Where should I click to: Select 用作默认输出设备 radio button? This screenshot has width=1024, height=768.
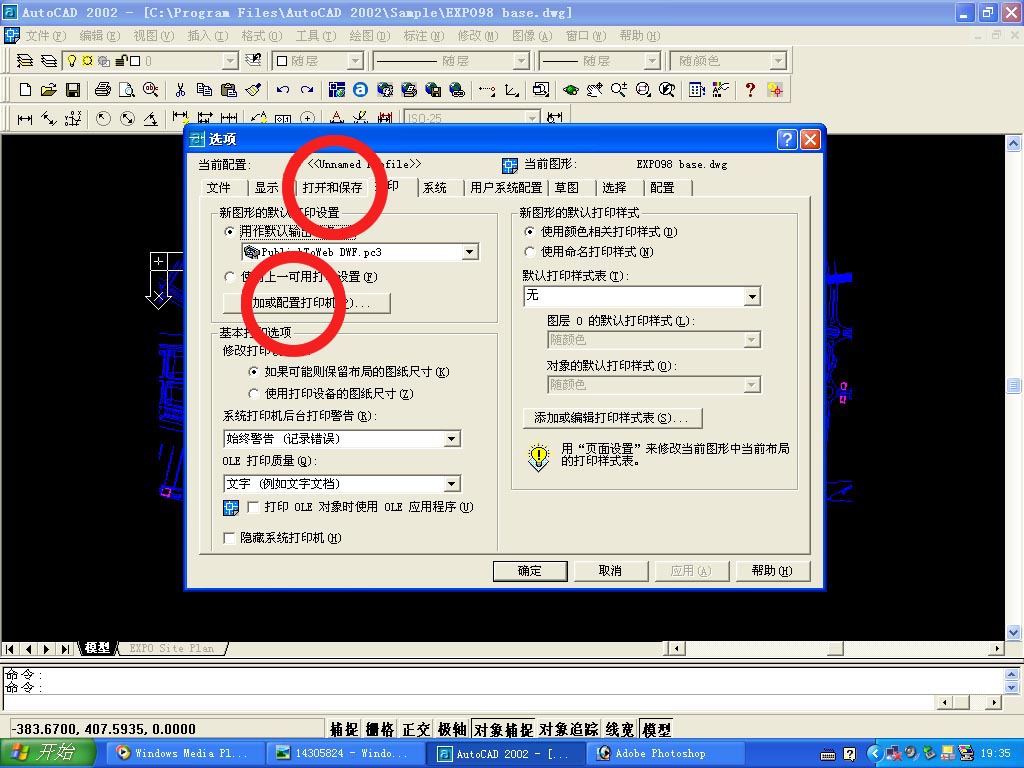tap(229, 232)
